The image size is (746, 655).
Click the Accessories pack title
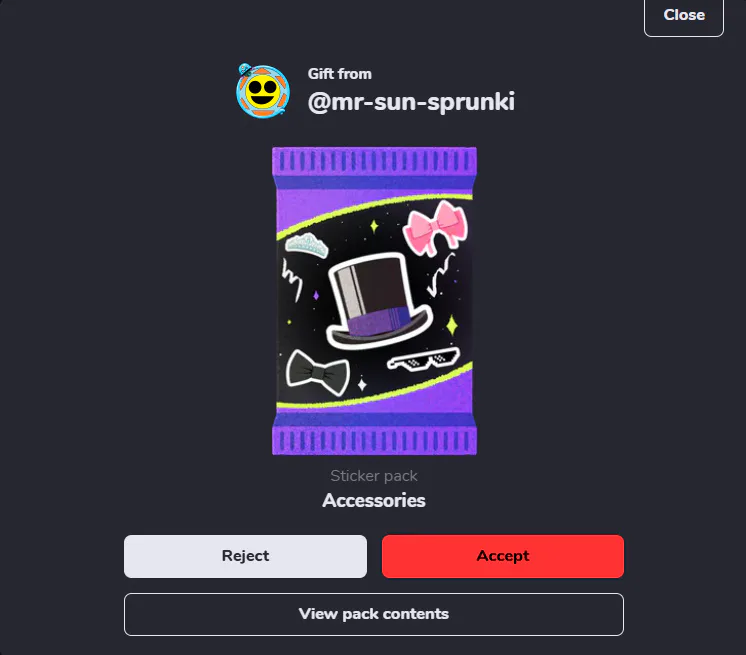click(x=374, y=500)
